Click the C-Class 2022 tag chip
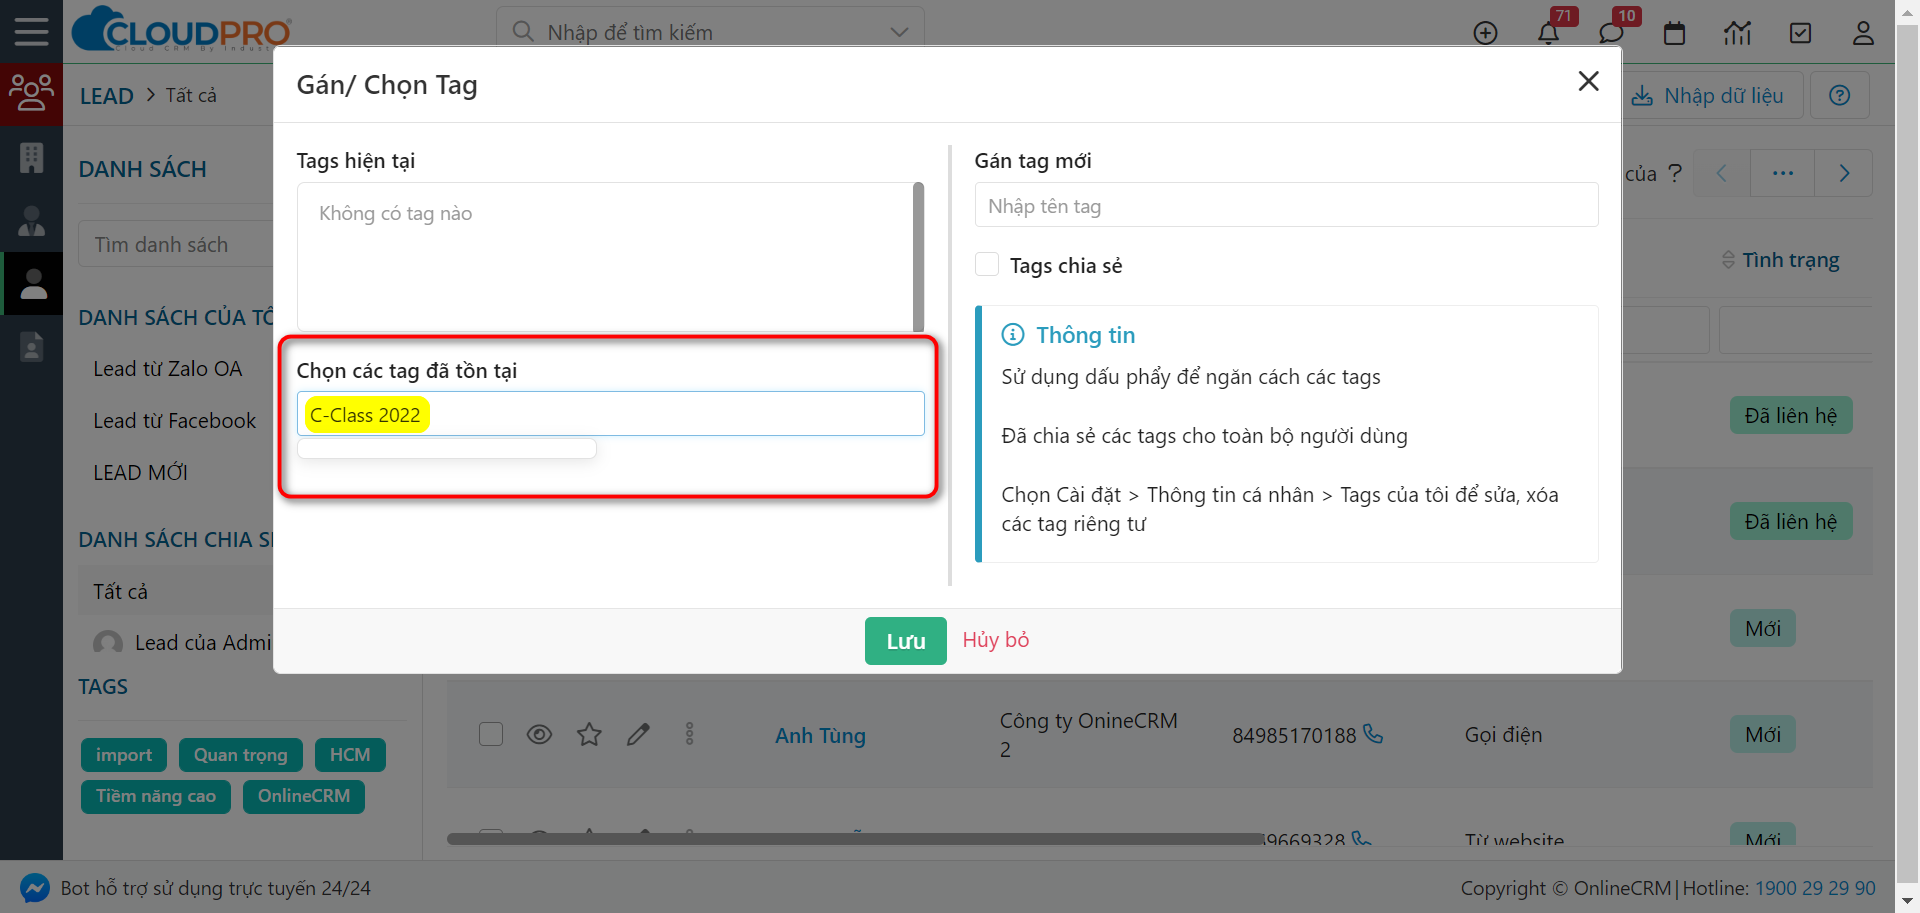Viewport: 1920px width, 913px height. coord(366,415)
